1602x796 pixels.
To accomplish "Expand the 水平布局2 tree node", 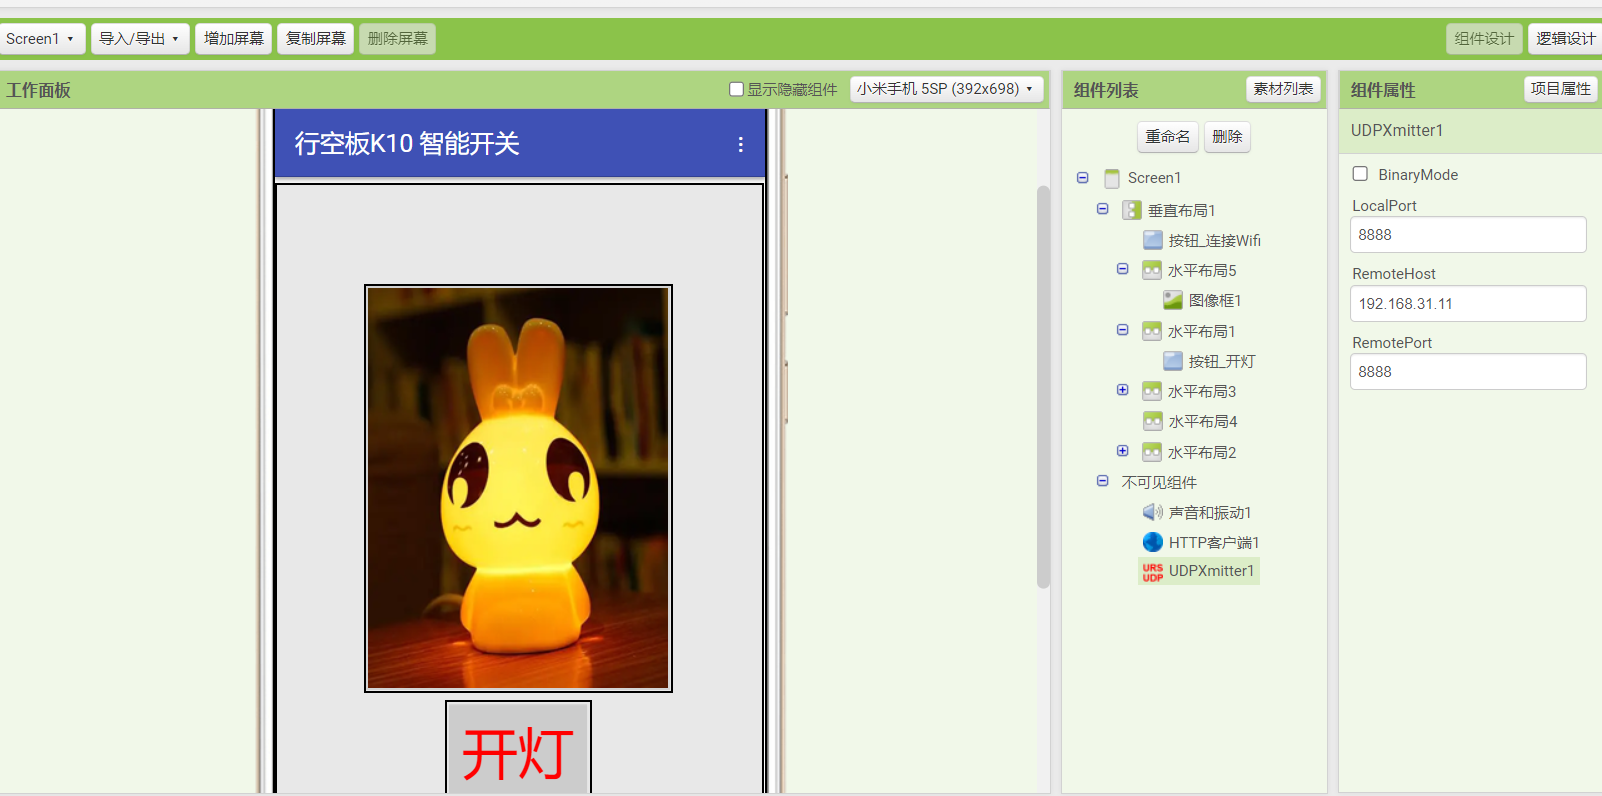I will click(1122, 451).
